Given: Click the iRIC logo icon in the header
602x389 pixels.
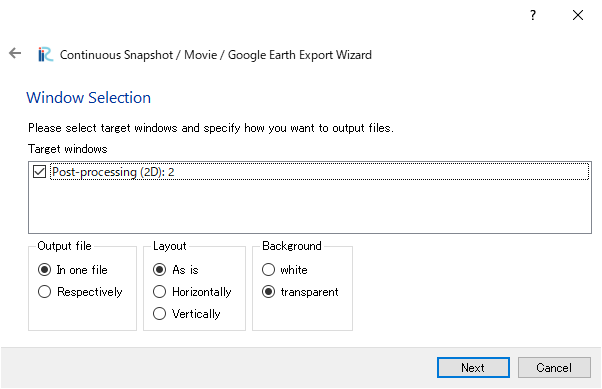Looking at the screenshot, I should click(x=45, y=55).
